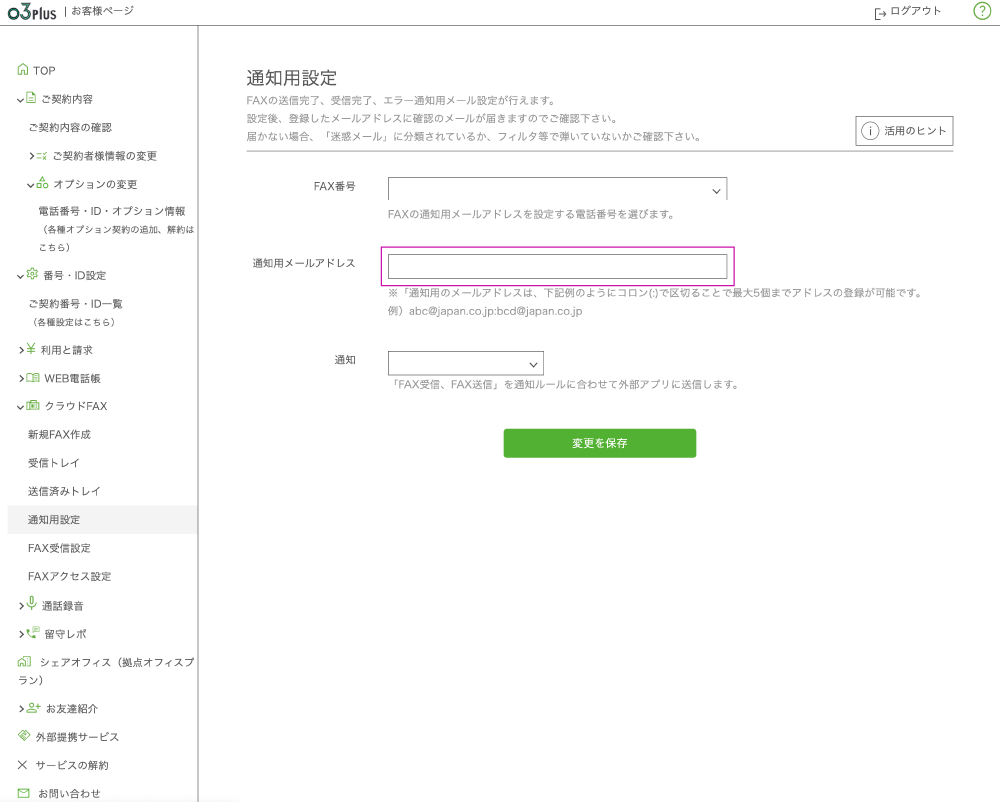Click the 通知用メールアドレス input field

557,266
